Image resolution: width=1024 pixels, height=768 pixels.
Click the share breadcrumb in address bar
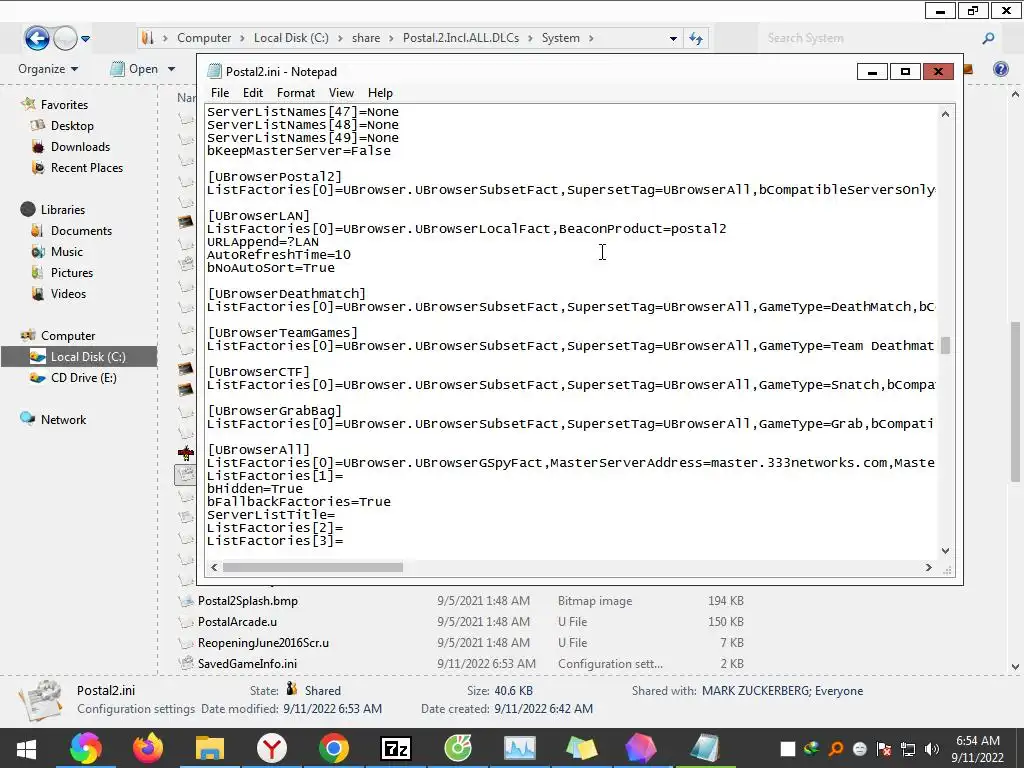[x=366, y=38]
